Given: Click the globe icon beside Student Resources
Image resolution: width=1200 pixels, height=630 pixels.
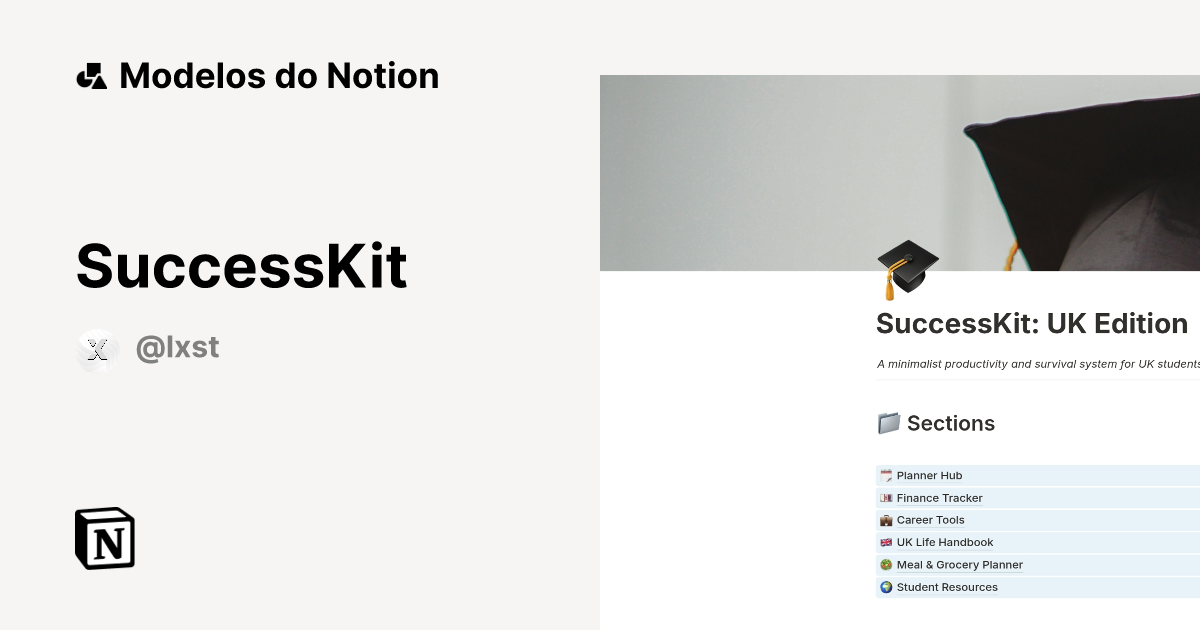Looking at the screenshot, I should click(x=885, y=587).
